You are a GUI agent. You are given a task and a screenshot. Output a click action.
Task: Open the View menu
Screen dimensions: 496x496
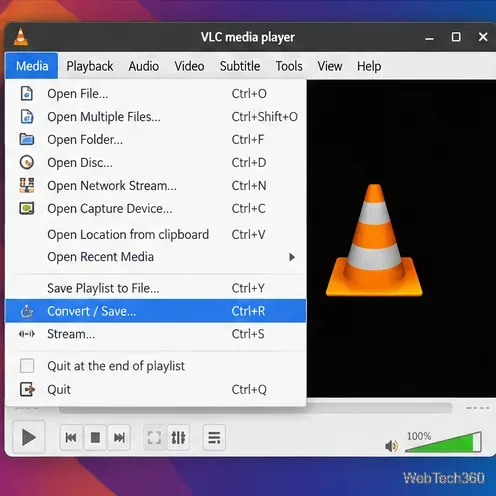(330, 66)
